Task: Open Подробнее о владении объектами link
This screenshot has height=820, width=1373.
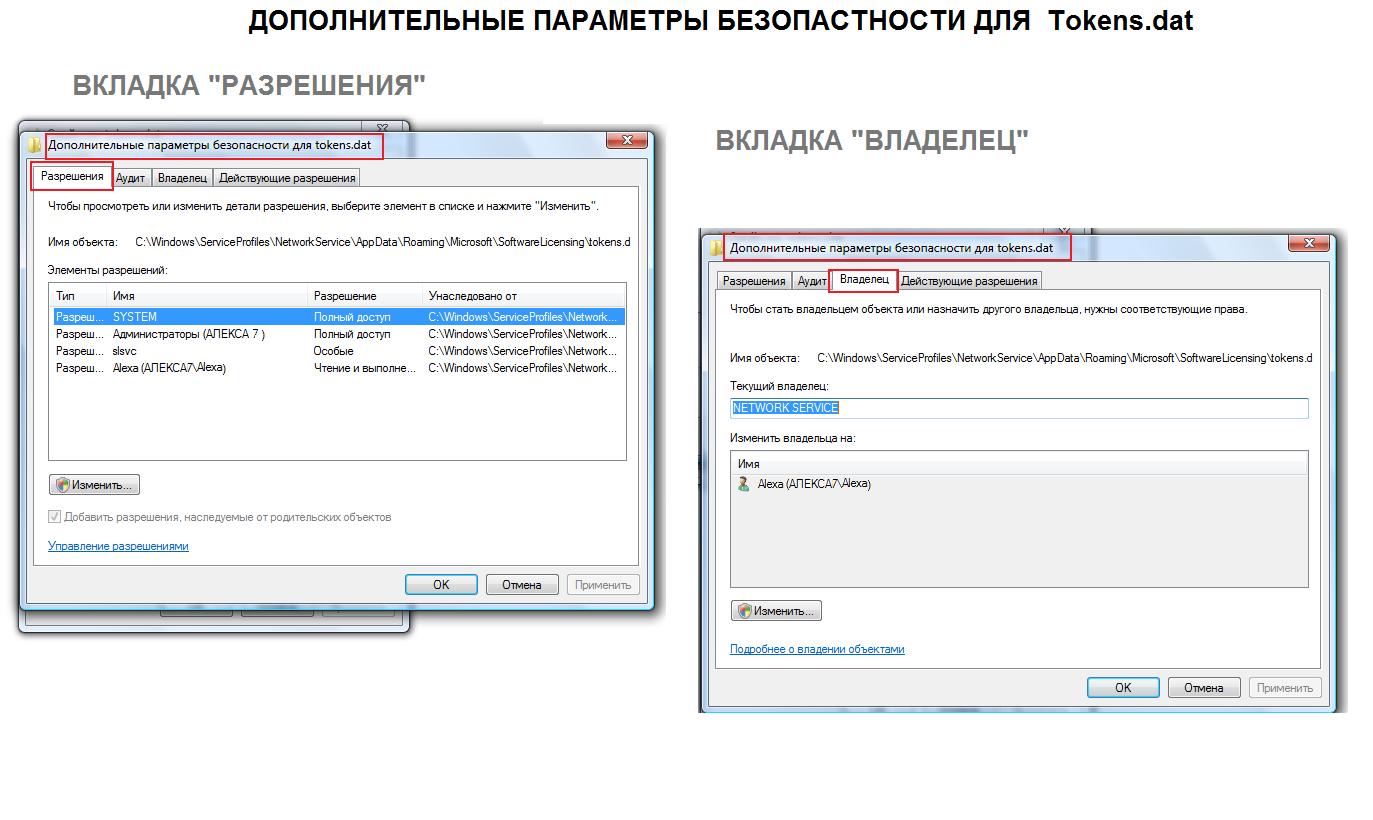Action: point(817,649)
